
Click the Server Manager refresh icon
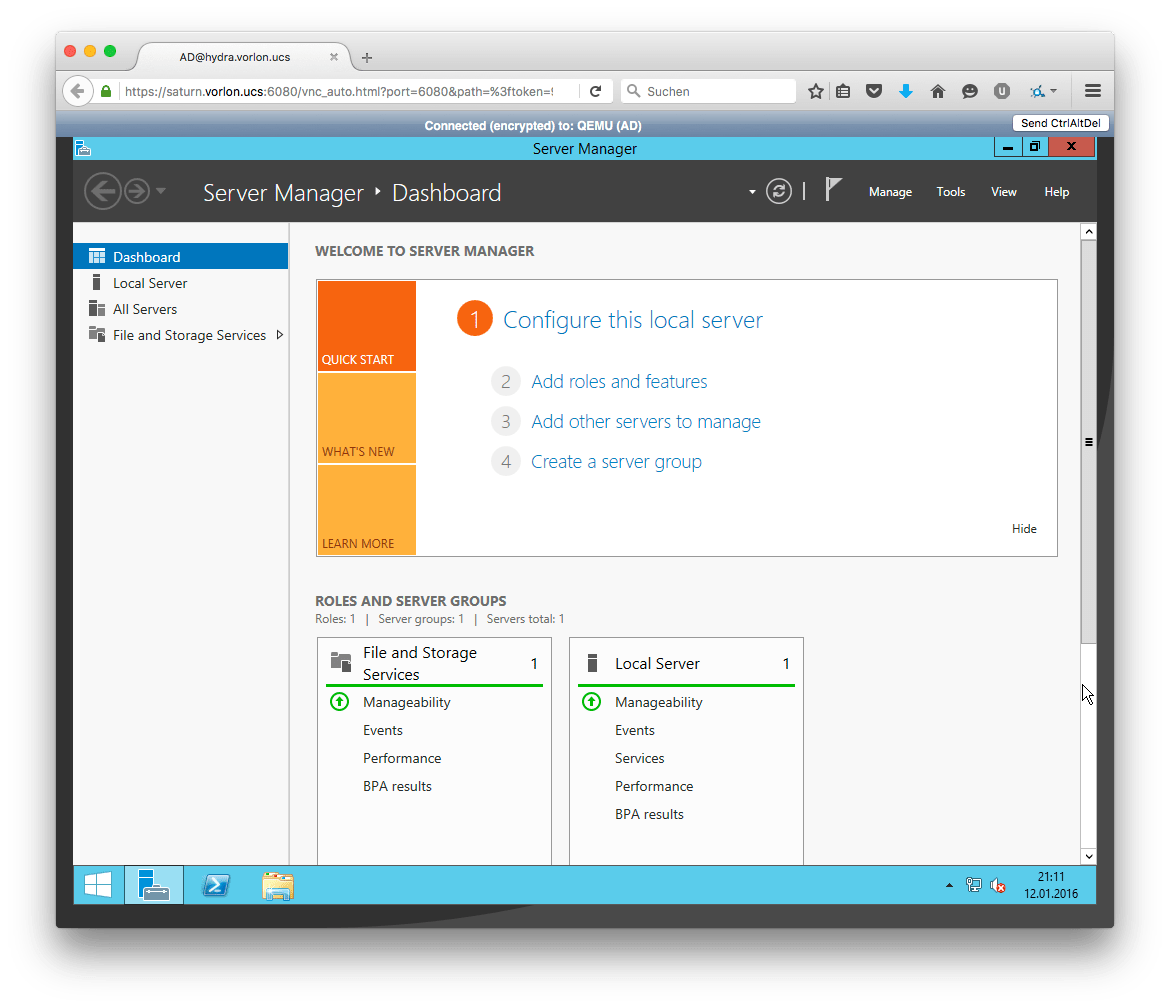click(x=778, y=192)
